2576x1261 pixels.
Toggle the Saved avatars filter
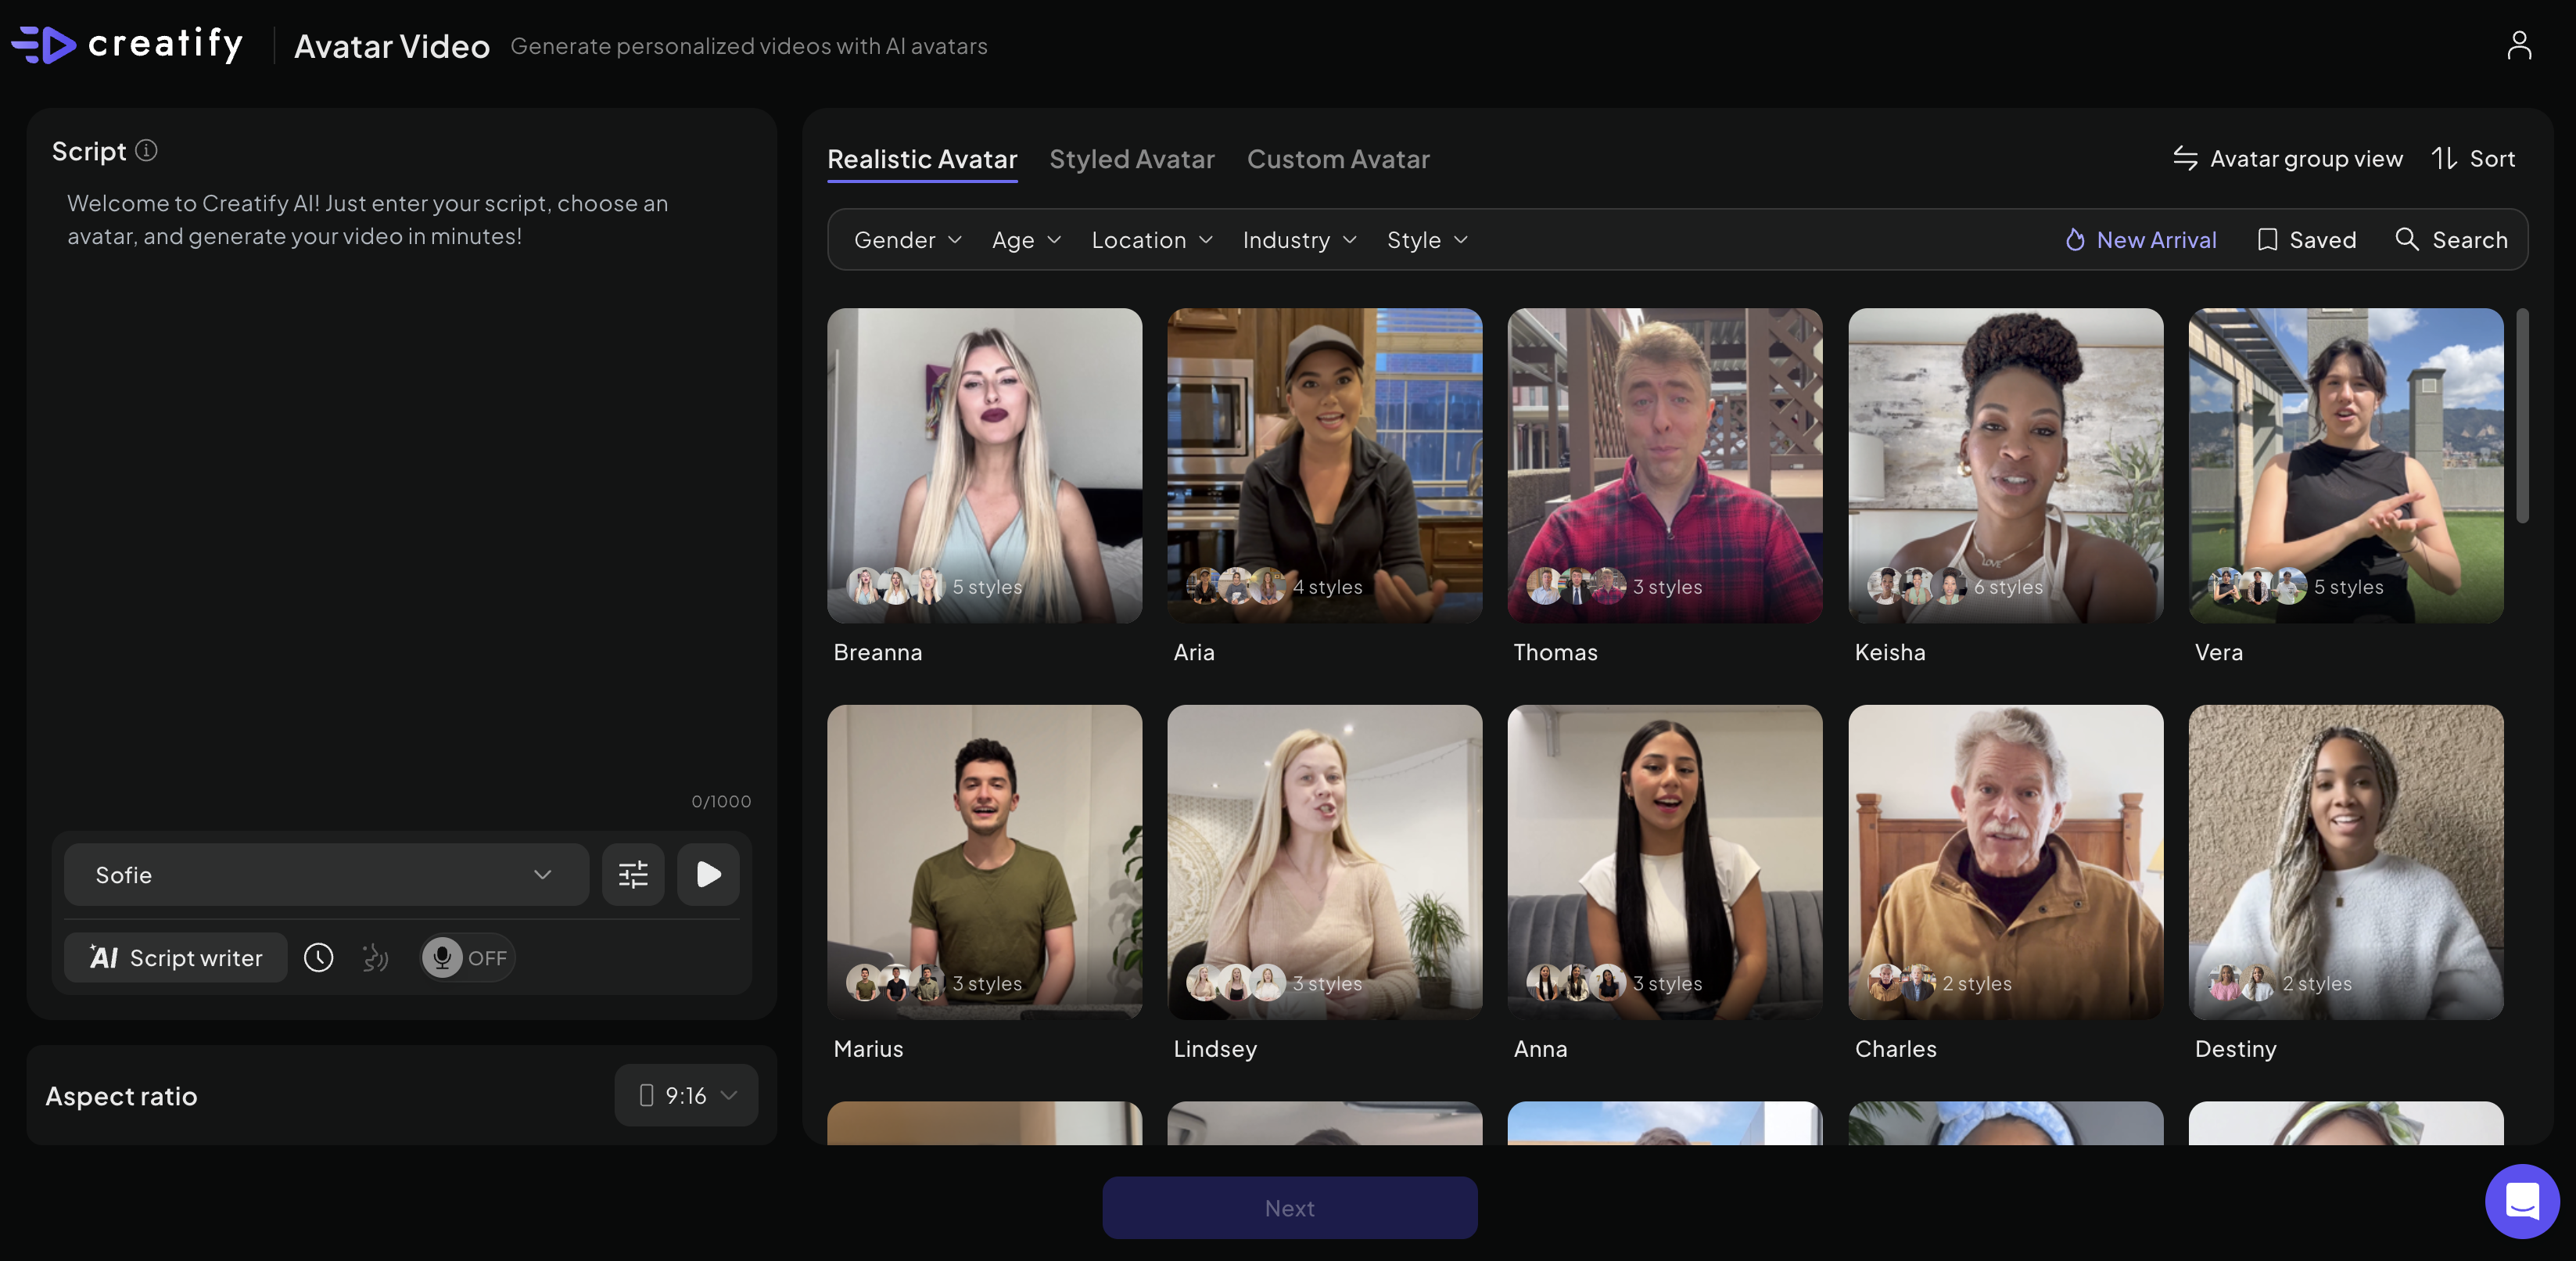click(x=2307, y=240)
